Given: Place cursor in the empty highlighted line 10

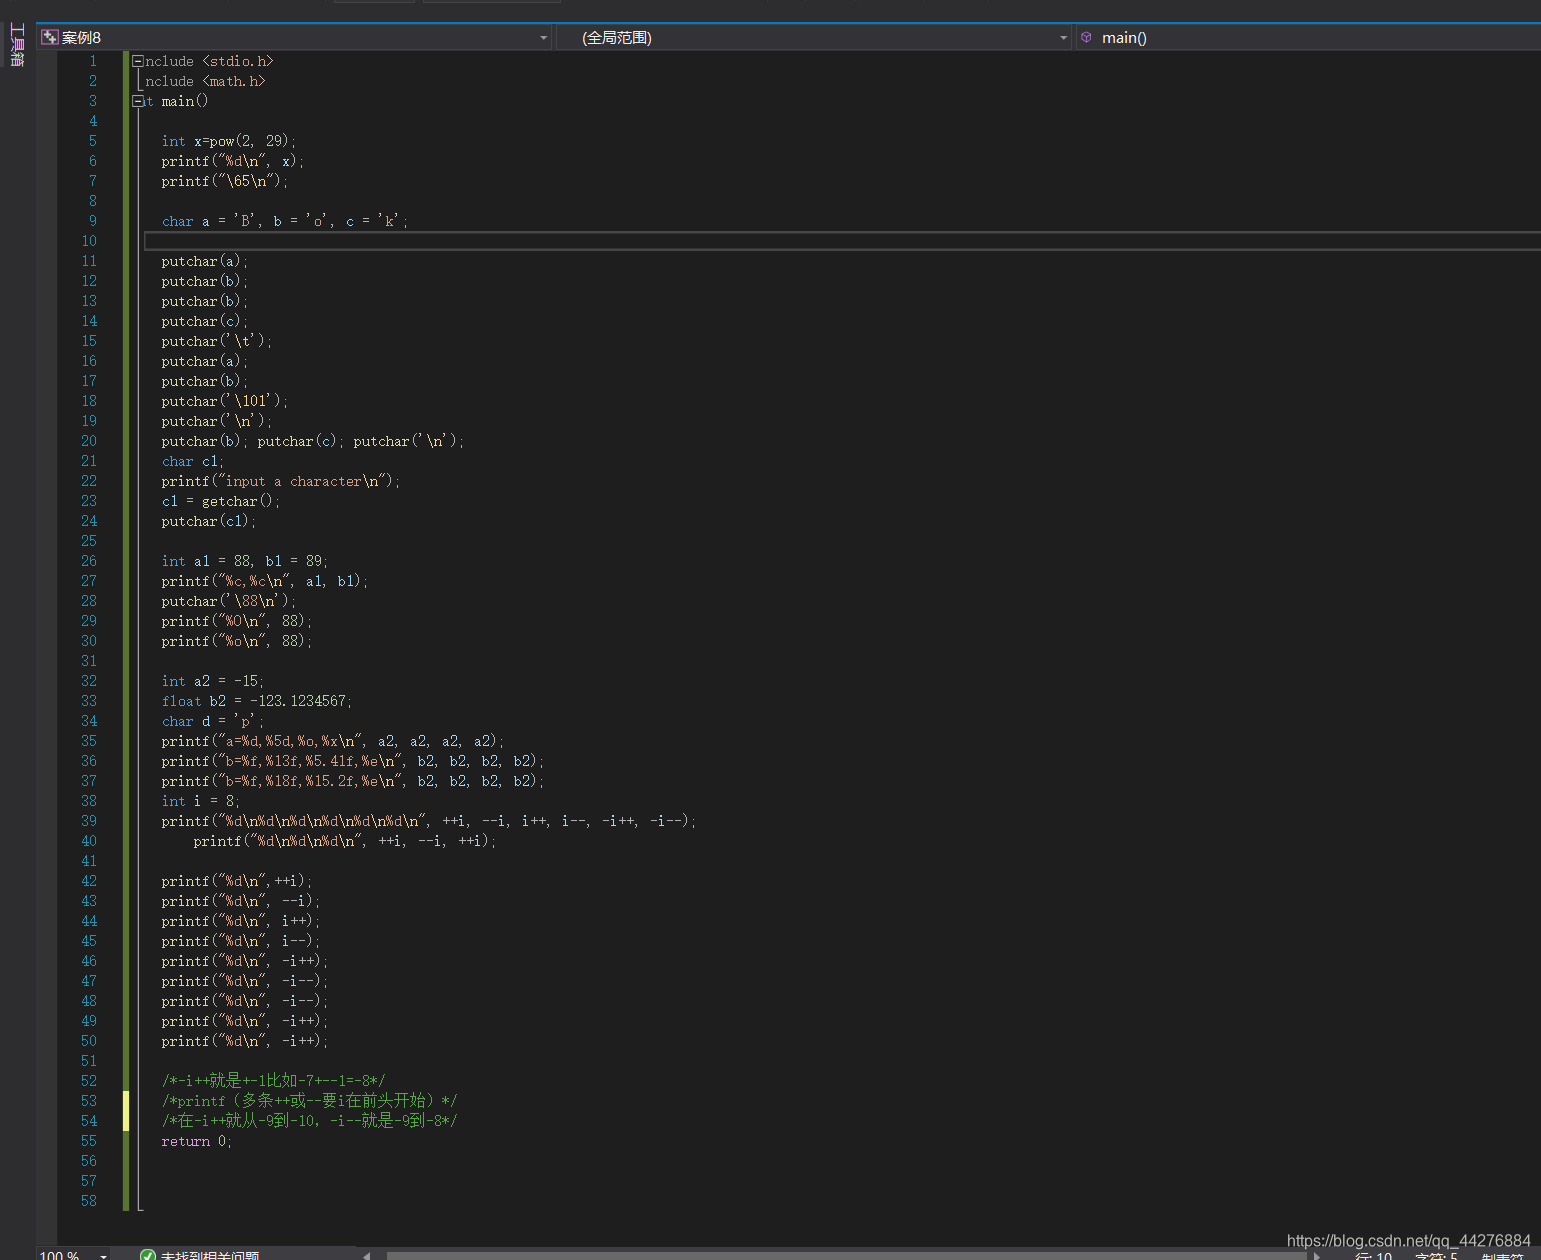Looking at the screenshot, I should [x=842, y=241].
